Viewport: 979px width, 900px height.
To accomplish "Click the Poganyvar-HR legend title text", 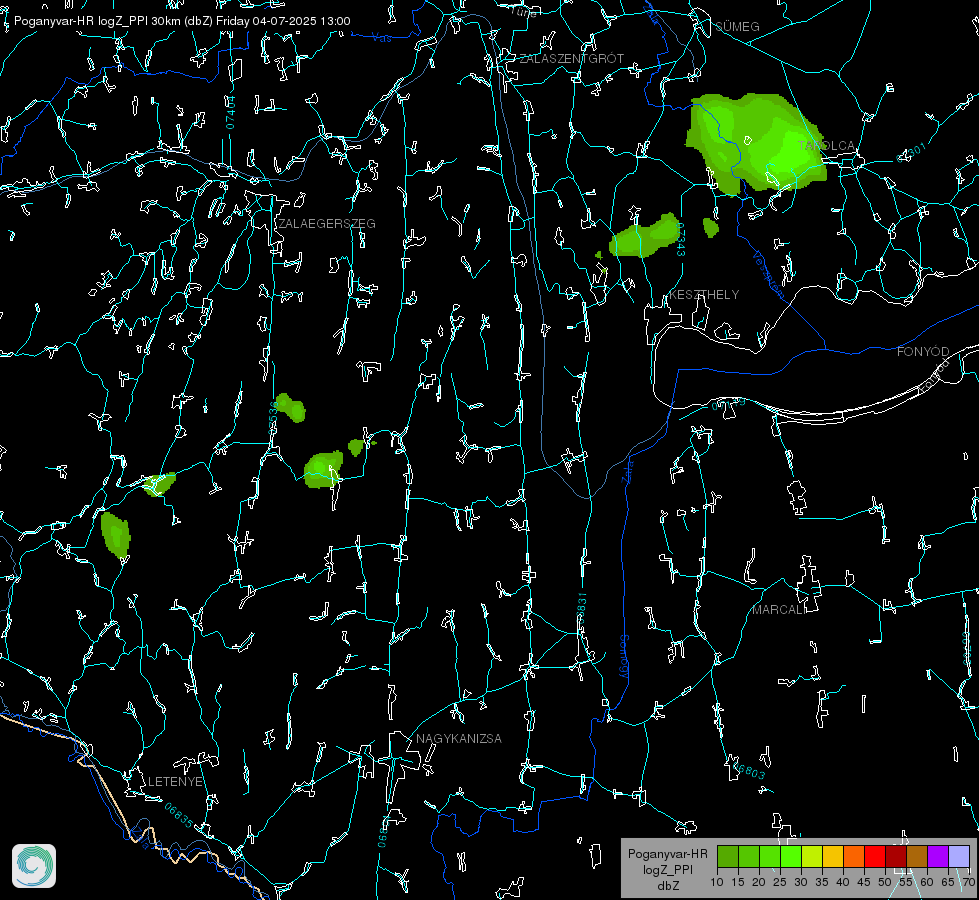I will click(x=668, y=854).
